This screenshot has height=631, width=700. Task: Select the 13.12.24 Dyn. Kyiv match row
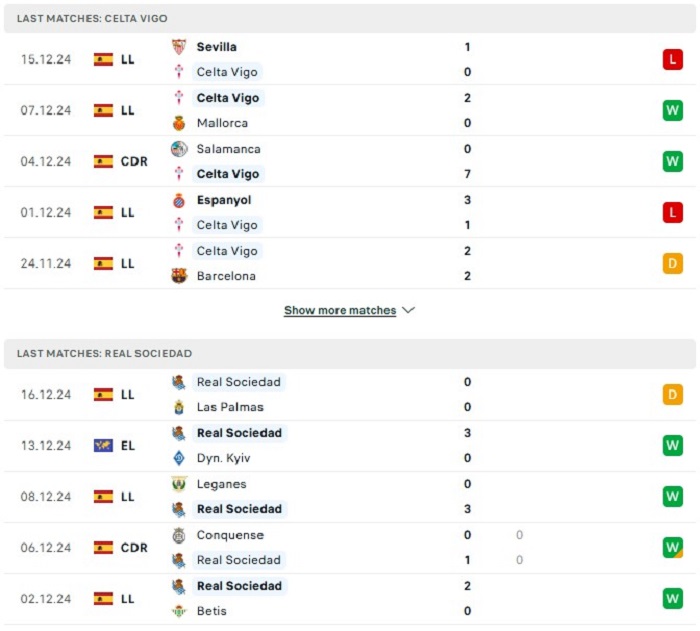pyautogui.click(x=350, y=446)
